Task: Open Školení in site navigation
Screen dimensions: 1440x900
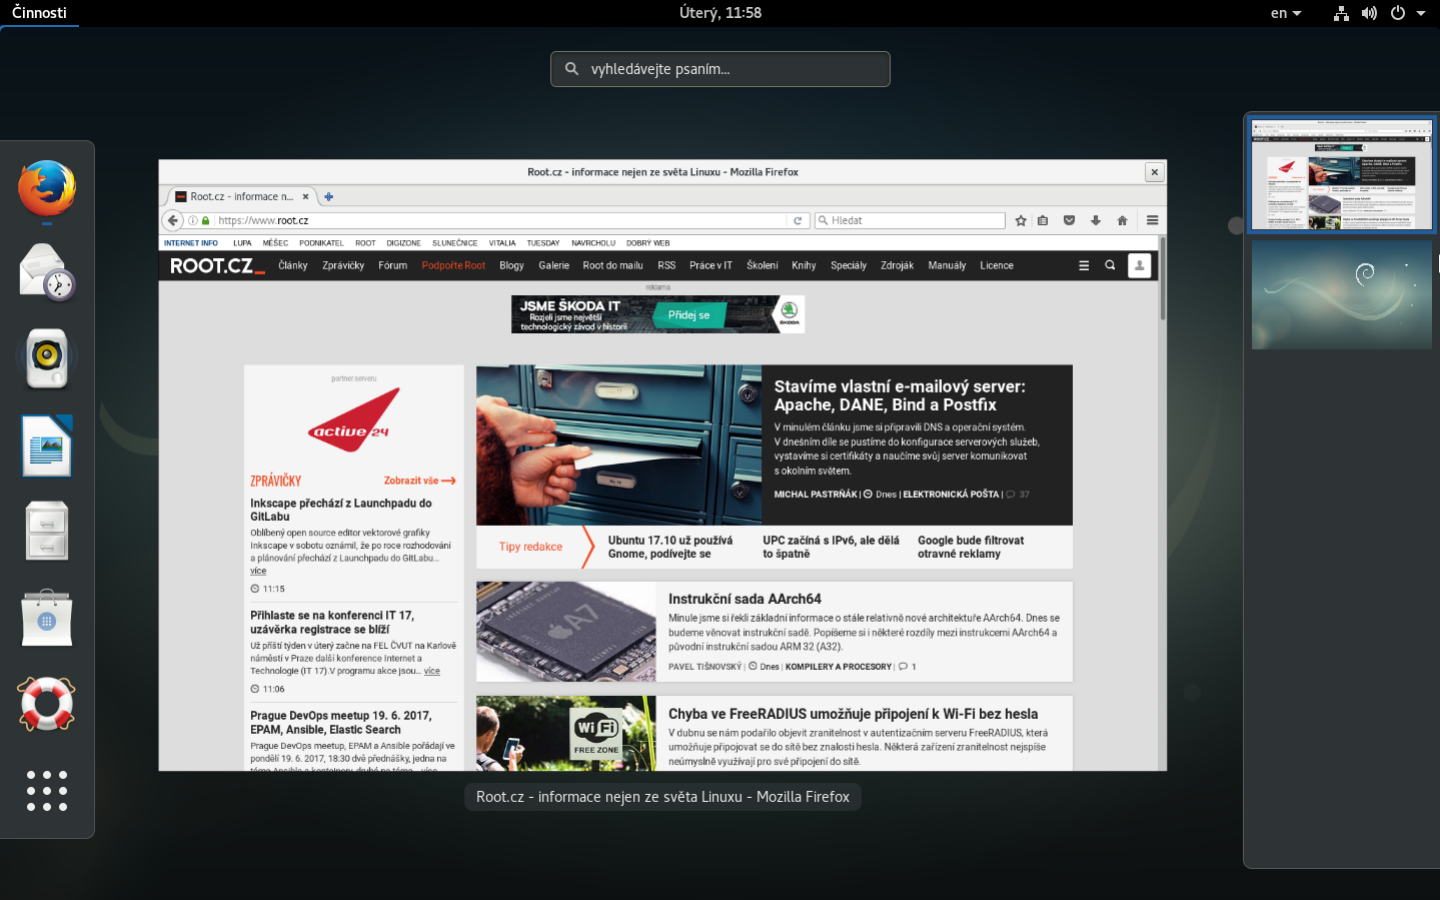Action: pyautogui.click(x=762, y=266)
